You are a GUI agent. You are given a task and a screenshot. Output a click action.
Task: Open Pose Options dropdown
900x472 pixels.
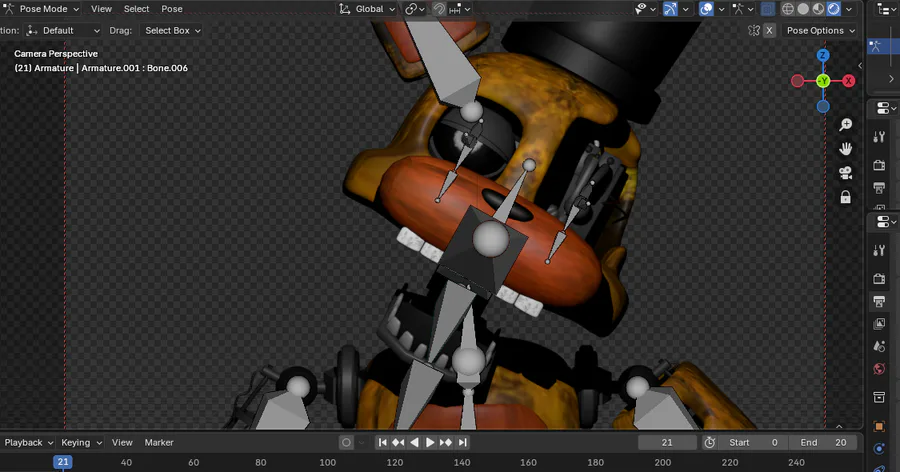pos(820,30)
